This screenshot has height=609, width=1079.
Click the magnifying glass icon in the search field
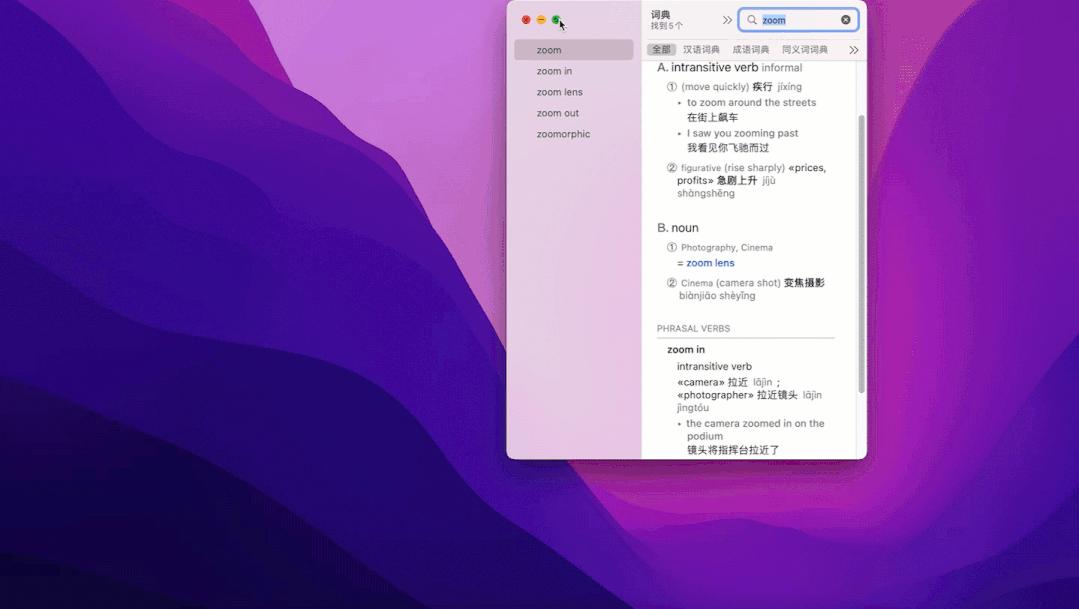tap(750, 19)
